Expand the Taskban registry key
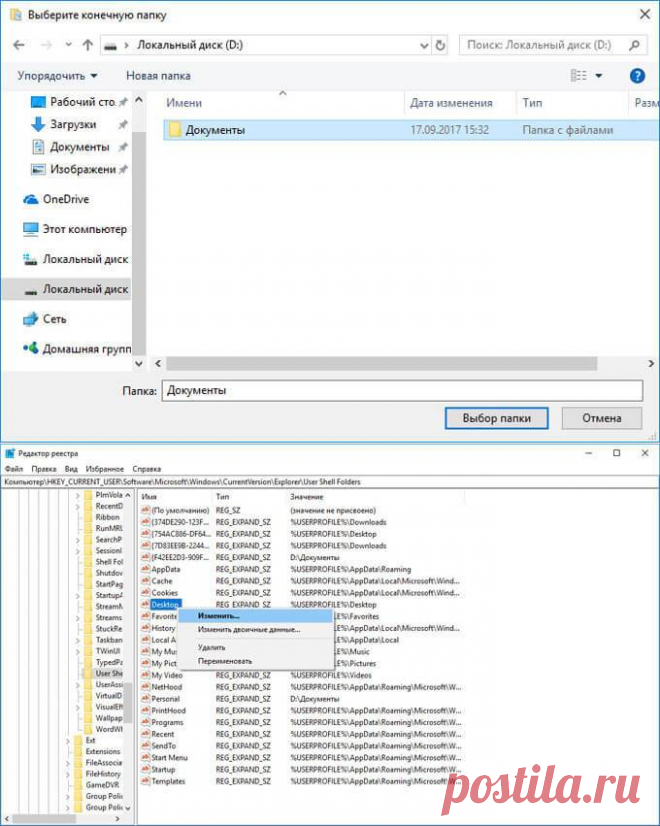The height and width of the screenshot is (826, 660). coord(78,640)
